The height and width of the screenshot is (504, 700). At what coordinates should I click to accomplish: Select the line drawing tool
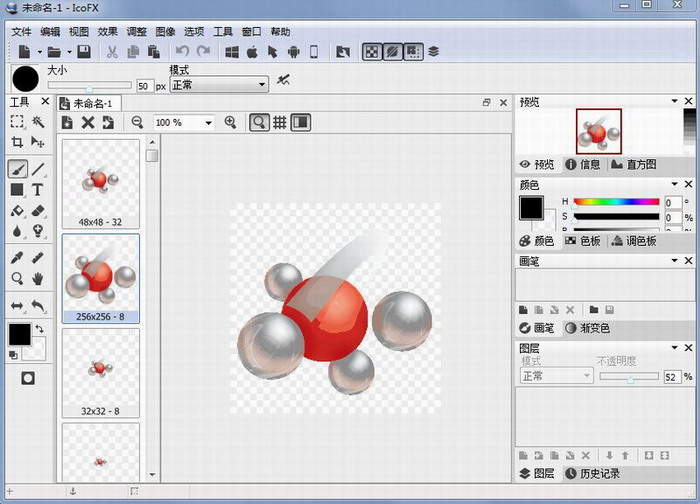[x=38, y=169]
